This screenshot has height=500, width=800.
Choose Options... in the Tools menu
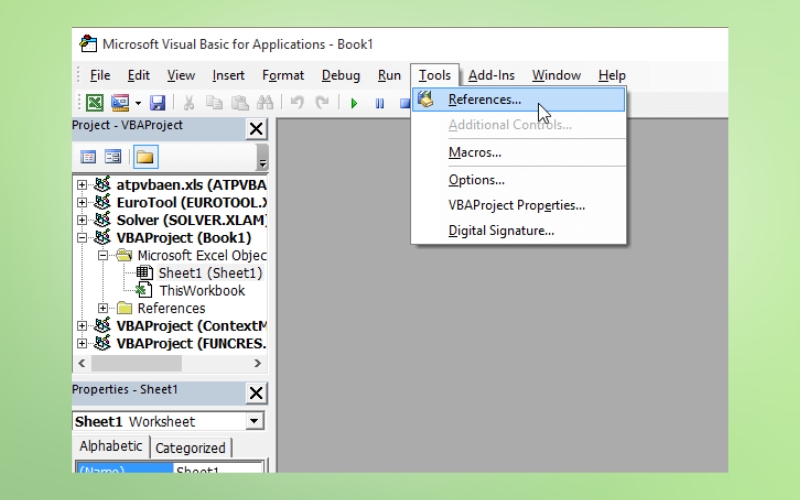pyautogui.click(x=476, y=180)
